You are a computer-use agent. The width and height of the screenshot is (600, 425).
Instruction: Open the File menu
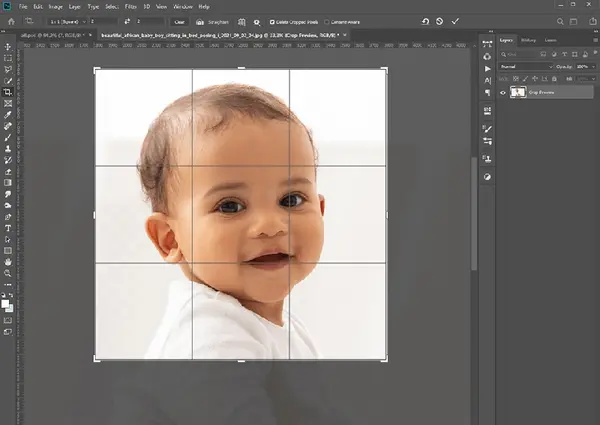tap(23, 7)
